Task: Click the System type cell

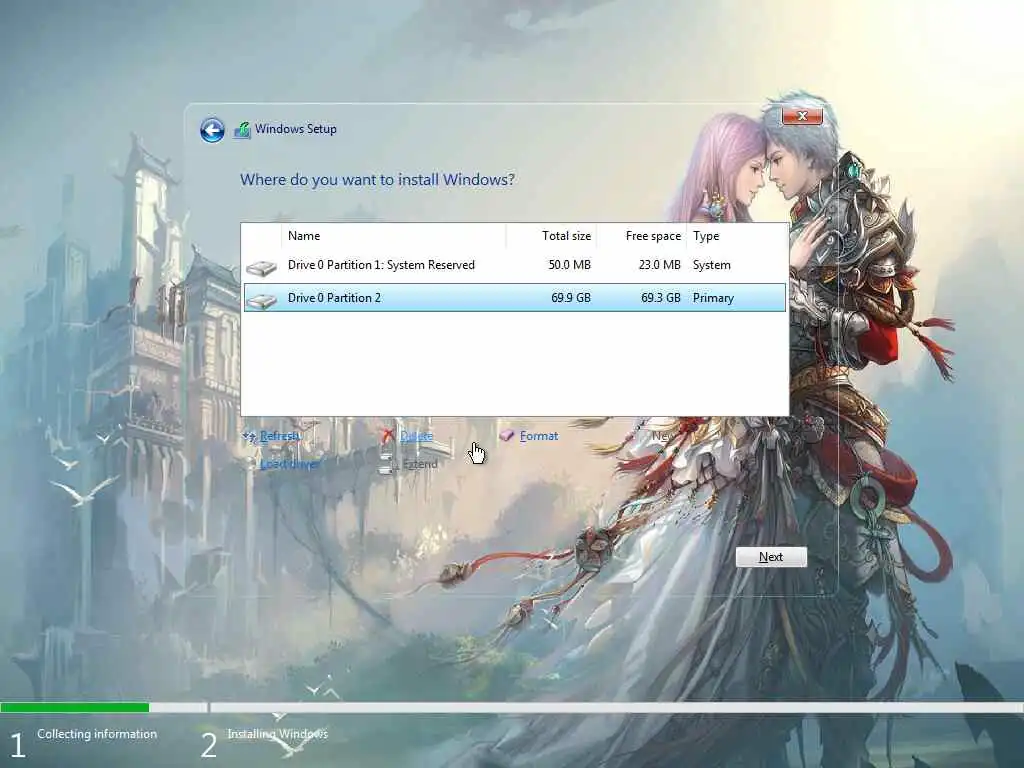Action: (x=712, y=265)
